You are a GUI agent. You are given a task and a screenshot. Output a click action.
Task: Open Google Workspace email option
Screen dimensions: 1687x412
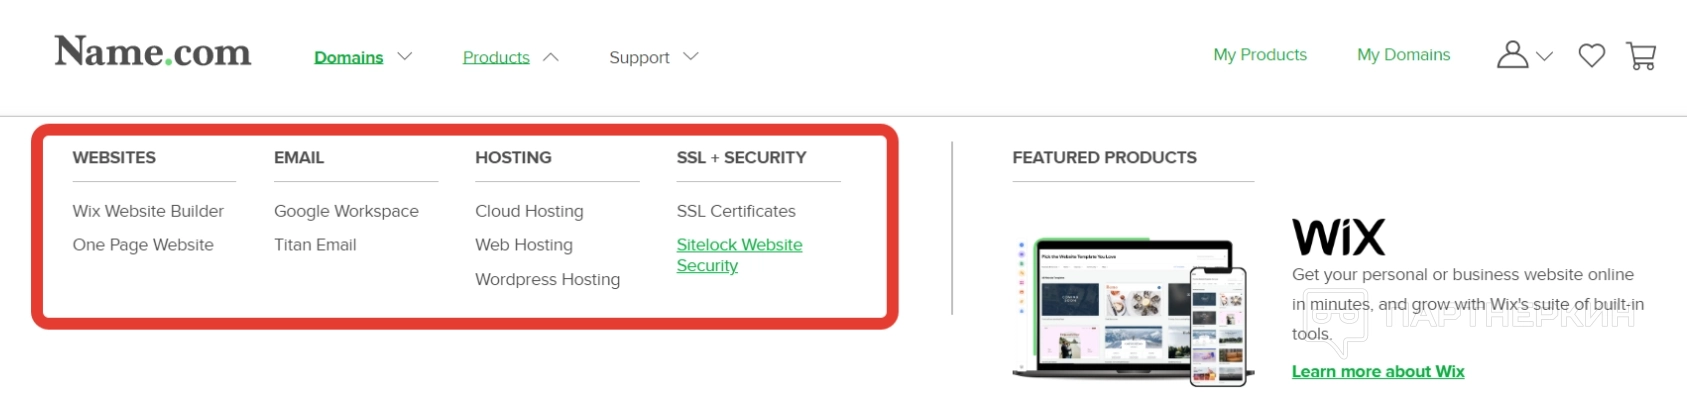[x=346, y=211]
